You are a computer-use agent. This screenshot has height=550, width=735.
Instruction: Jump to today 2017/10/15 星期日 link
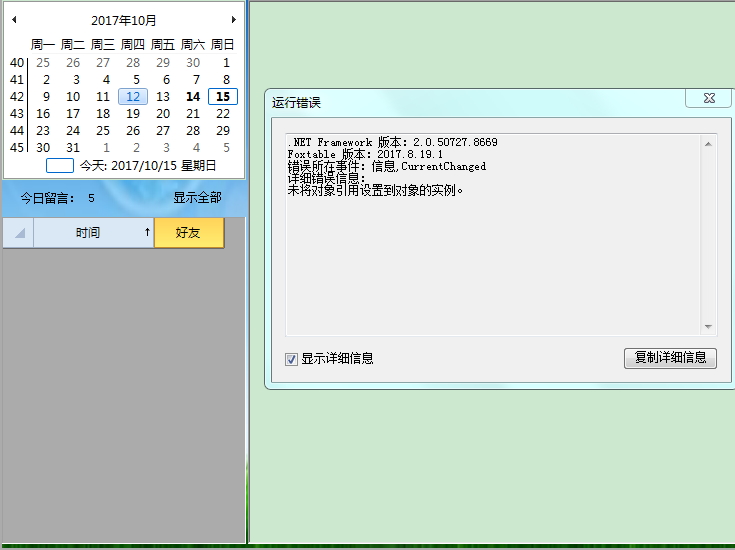tap(148, 166)
